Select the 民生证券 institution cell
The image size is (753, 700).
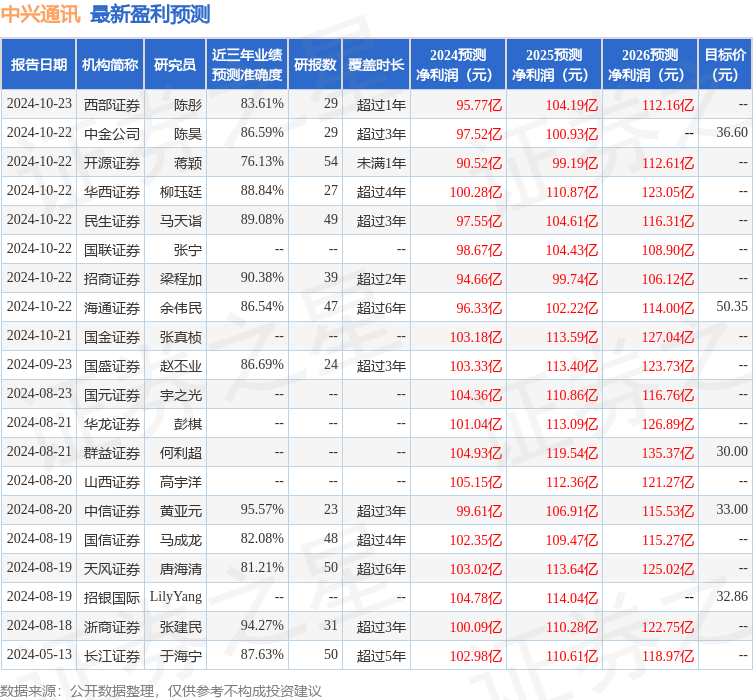112,221
